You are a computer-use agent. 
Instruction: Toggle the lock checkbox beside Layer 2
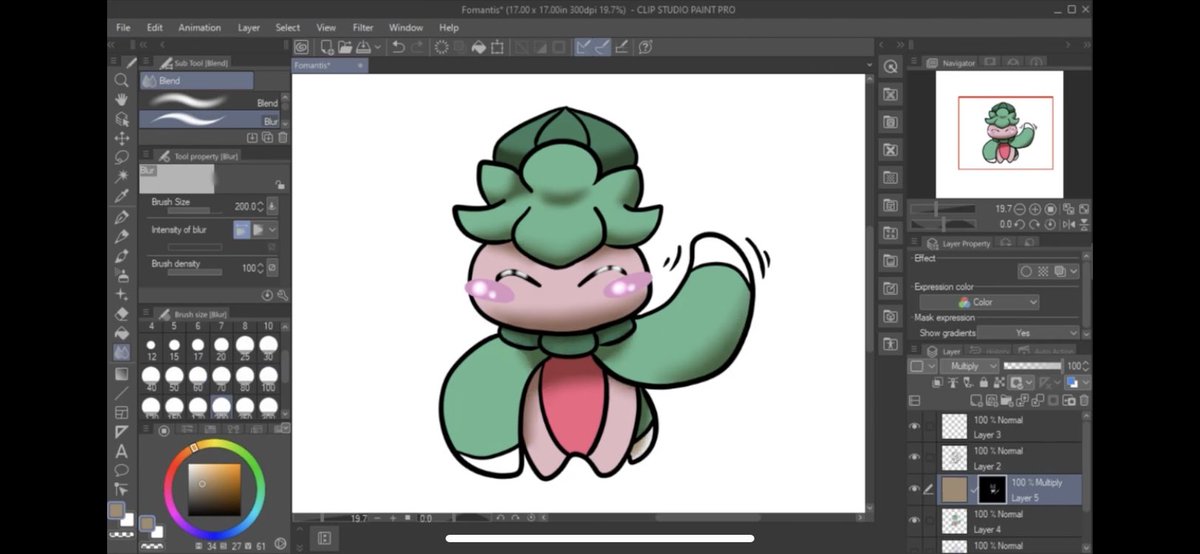click(x=930, y=458)
